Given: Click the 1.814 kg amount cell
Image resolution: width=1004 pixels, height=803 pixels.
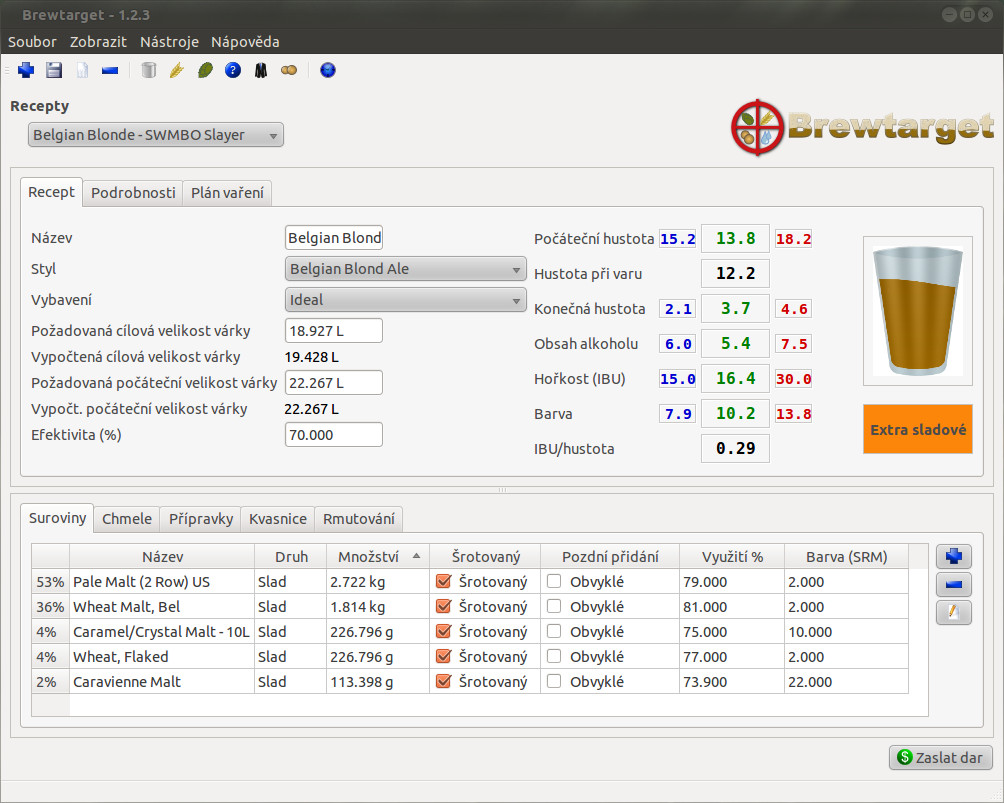Looking at the screenshot, I should (x=378, y=606).
